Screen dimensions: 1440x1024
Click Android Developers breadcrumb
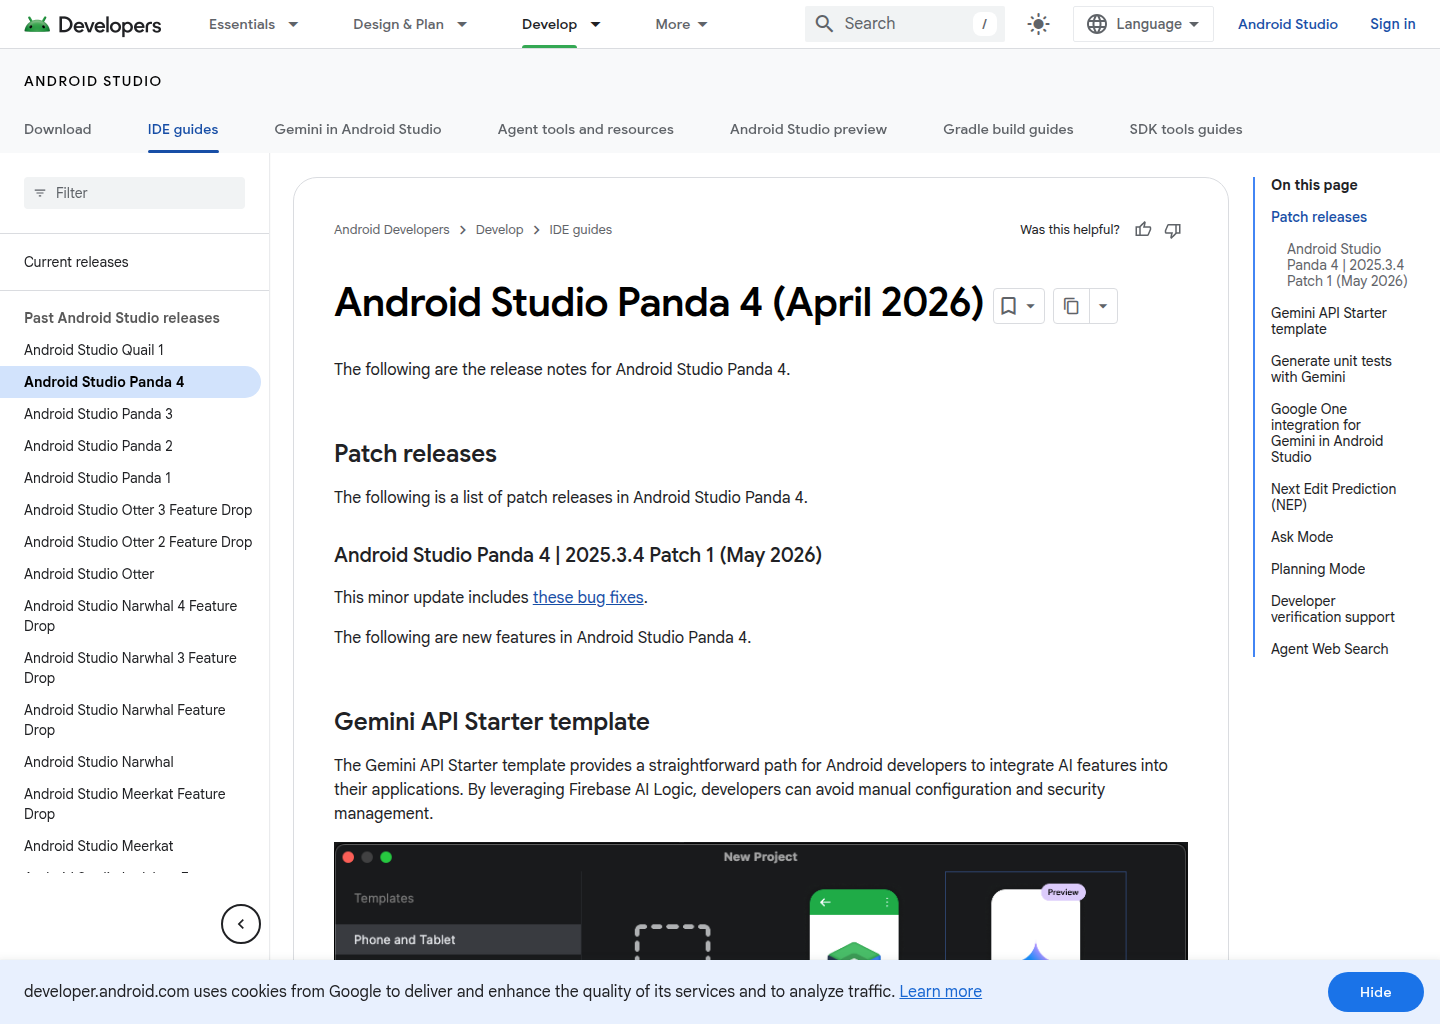click(x=392, y=230)
